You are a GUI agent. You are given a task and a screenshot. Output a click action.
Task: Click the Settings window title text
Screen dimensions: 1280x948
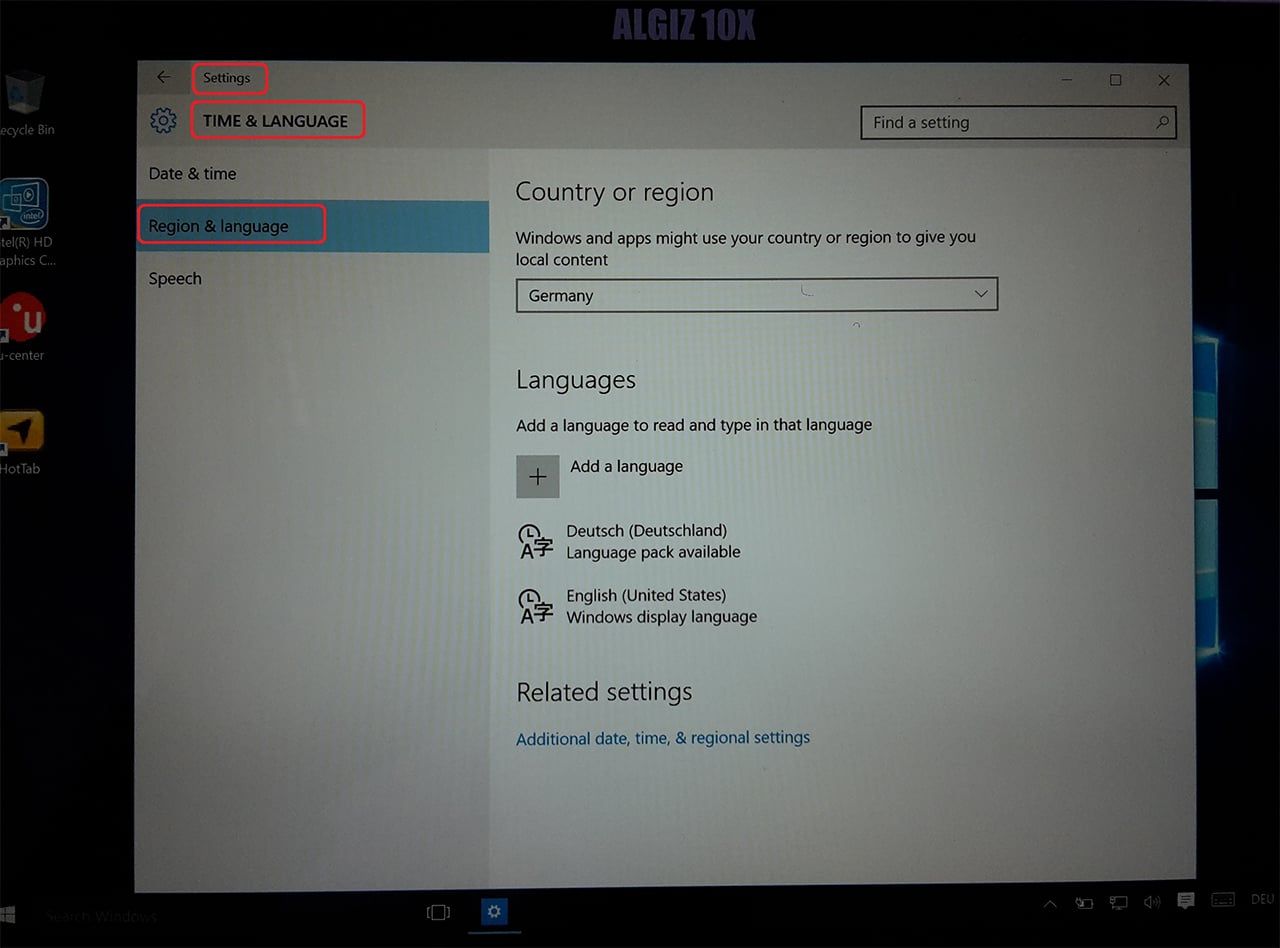pos(226,77)
